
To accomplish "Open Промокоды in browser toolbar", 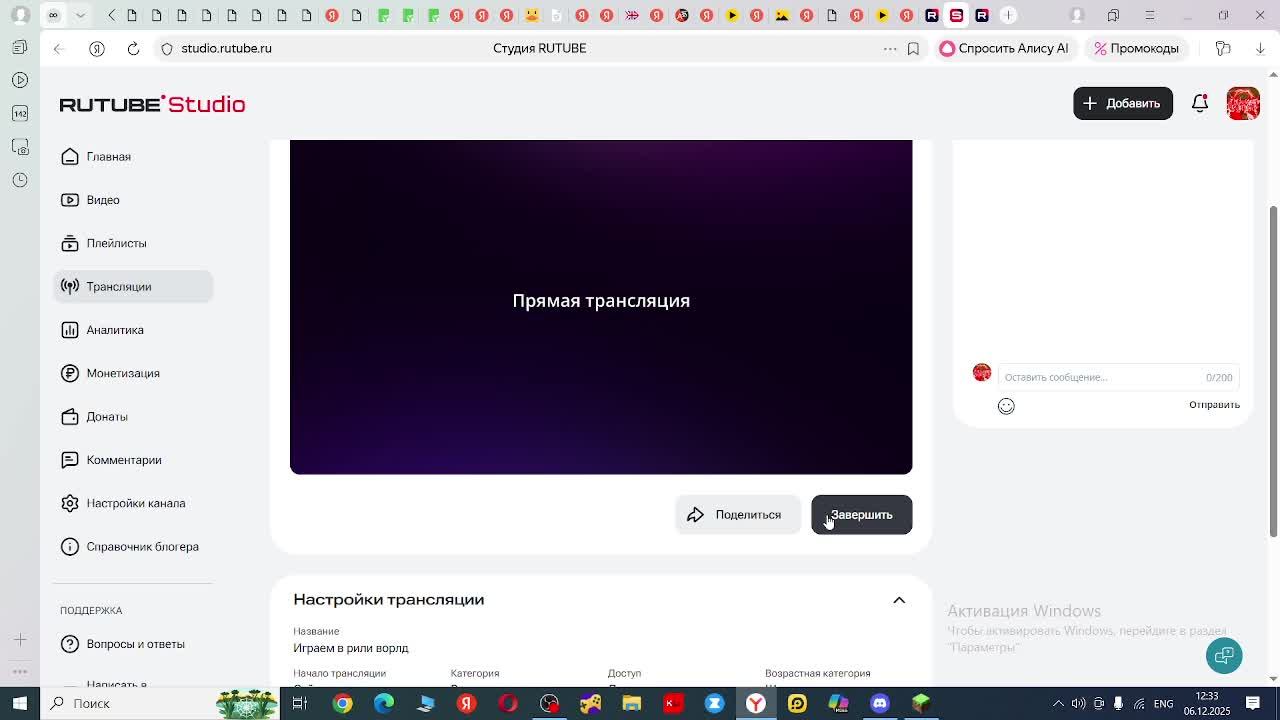I will click(x=1136, y=48).
